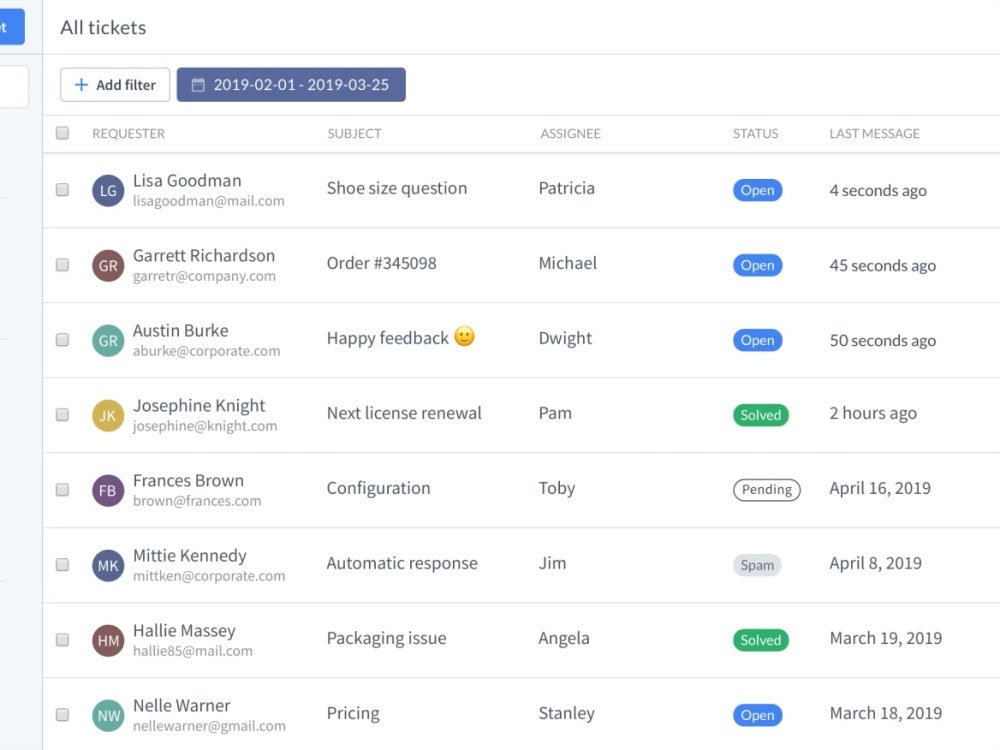Click Frances Brown's FB avatar
1000x750 pixels.
(107, 489)
